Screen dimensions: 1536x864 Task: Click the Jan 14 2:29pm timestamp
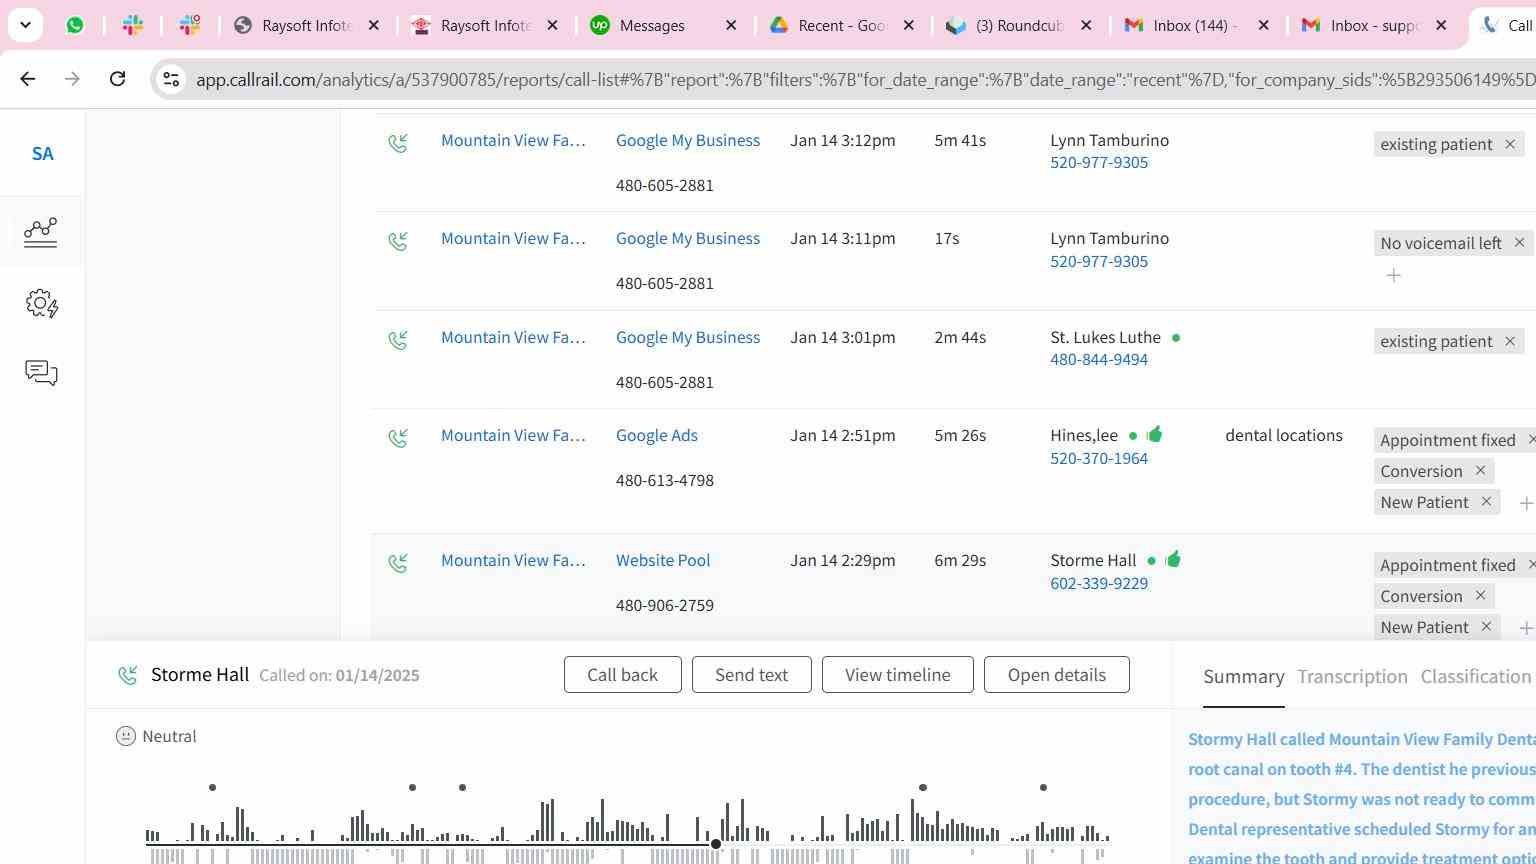(843, 560)
